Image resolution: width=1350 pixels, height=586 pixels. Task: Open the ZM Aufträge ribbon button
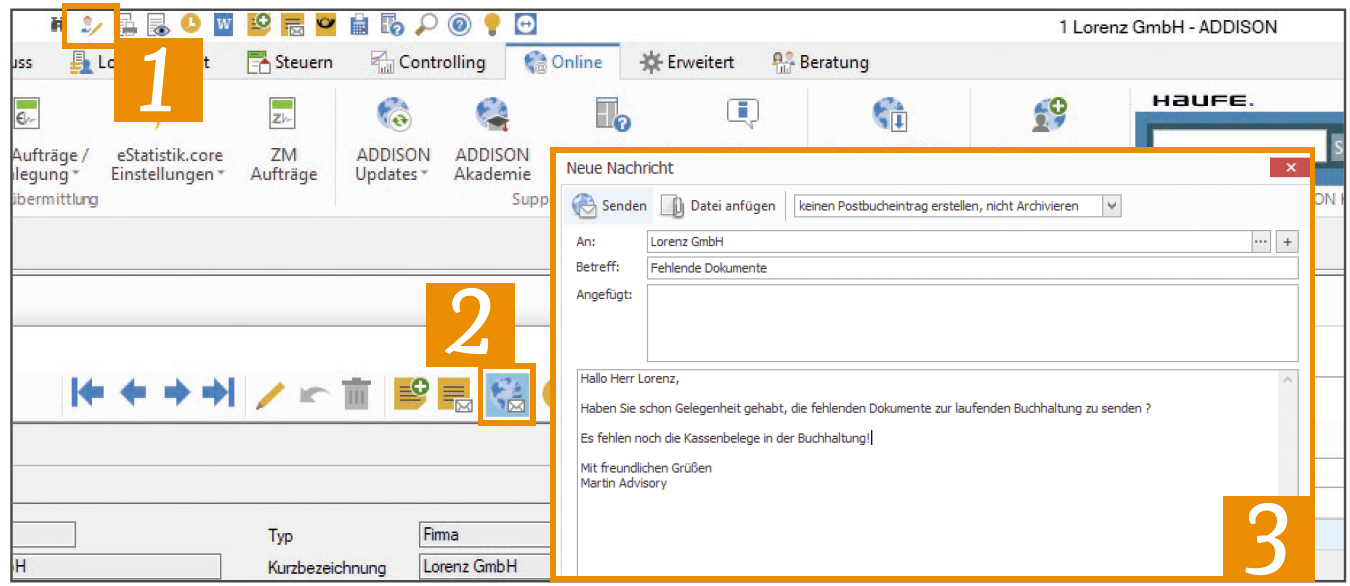click(284, 138)
